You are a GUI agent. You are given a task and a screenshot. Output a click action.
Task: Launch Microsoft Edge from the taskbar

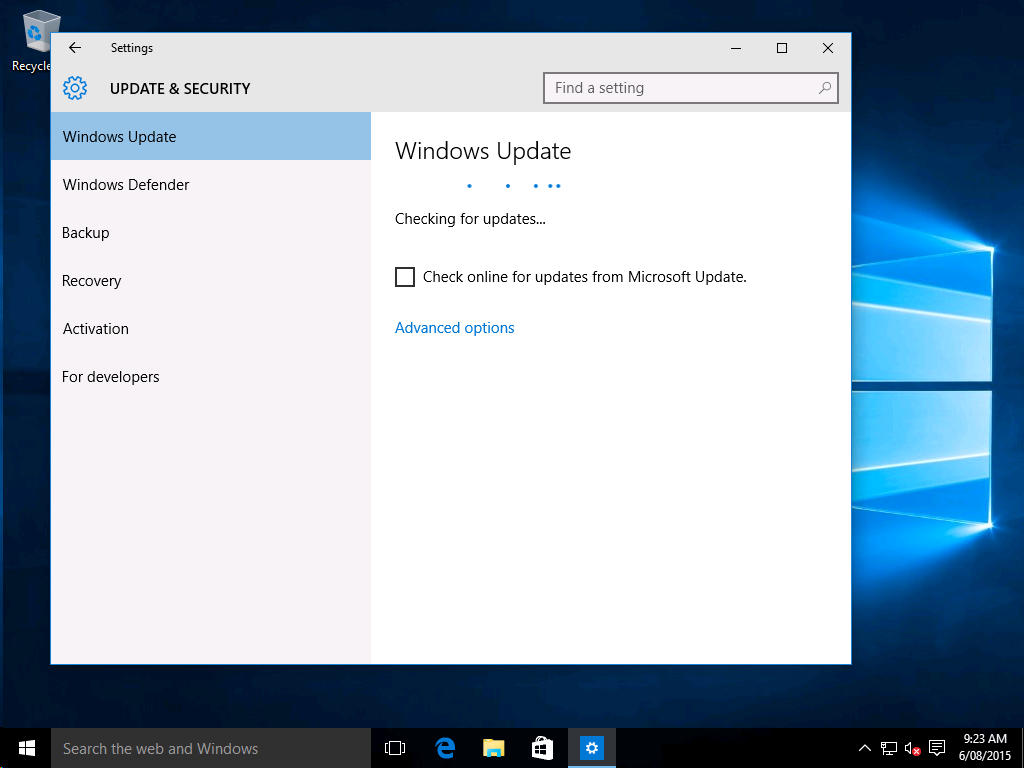click(445, 748)
